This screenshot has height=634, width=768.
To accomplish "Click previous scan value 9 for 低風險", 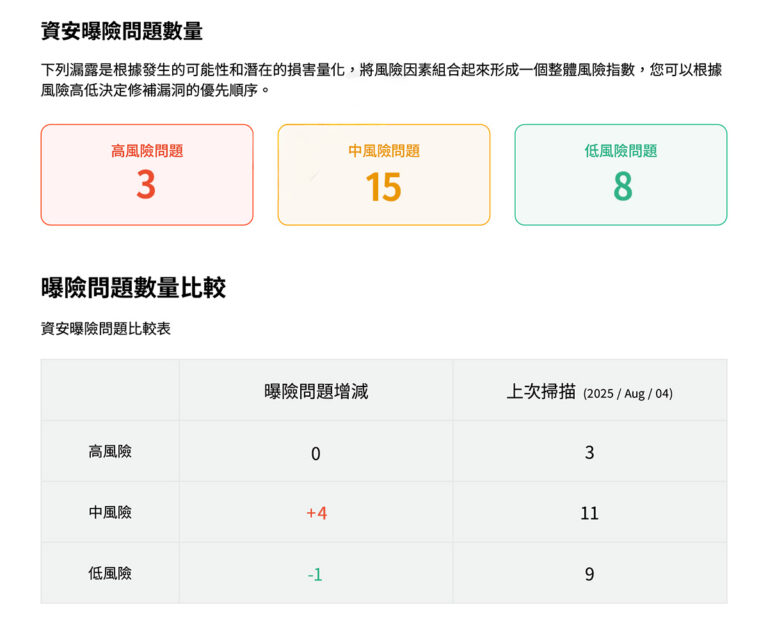I will tap(589, 574).
